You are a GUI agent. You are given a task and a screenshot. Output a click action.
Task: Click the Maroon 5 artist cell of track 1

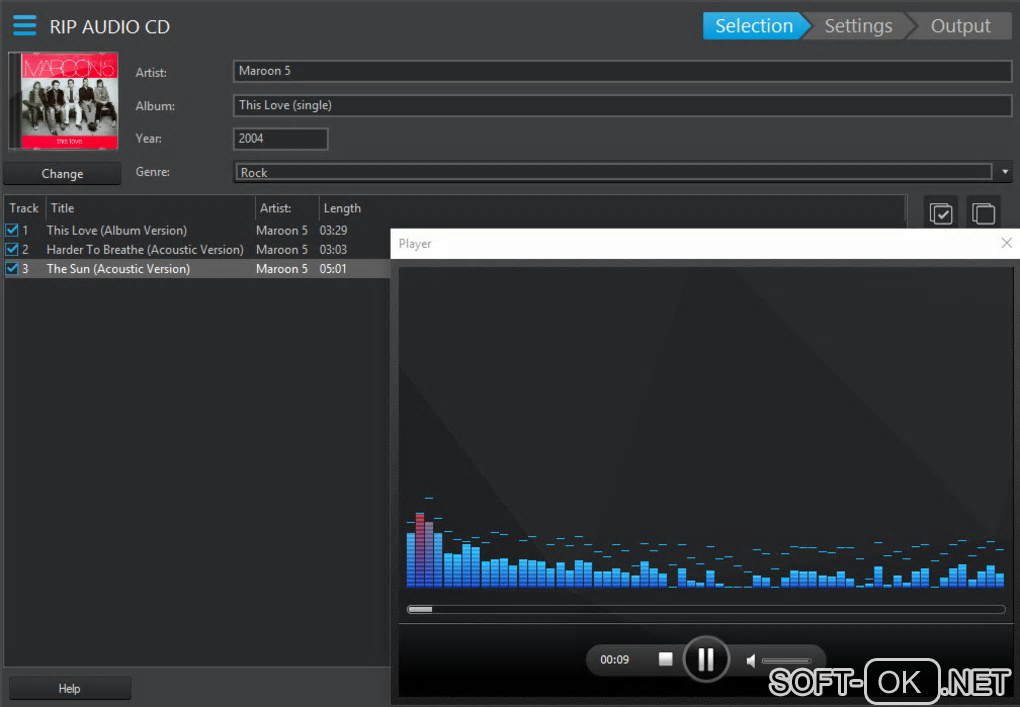(282, 230)
